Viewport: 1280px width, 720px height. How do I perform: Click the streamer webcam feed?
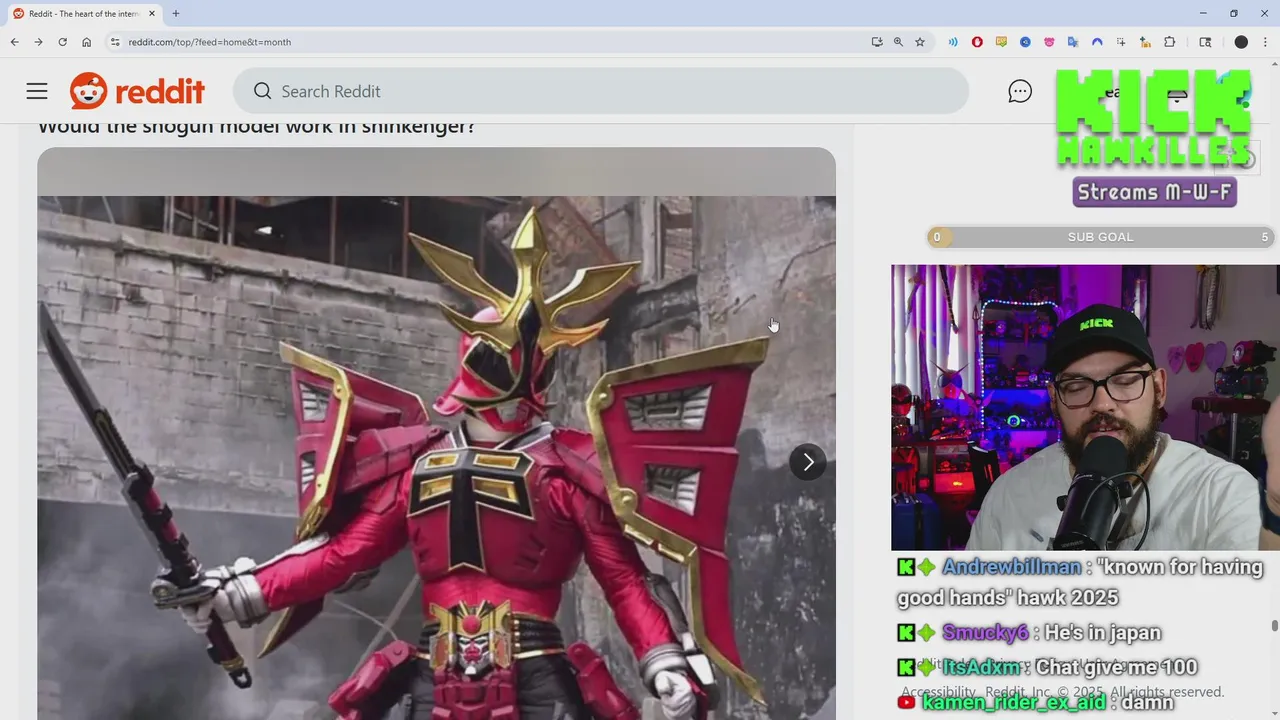click(1085, 407)
